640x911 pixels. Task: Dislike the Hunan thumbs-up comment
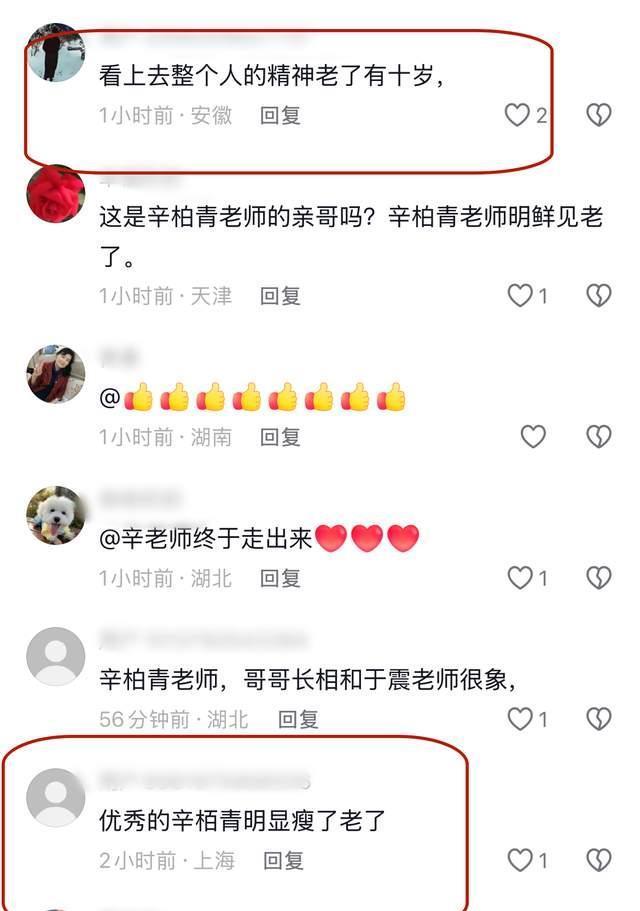[598, 436]
